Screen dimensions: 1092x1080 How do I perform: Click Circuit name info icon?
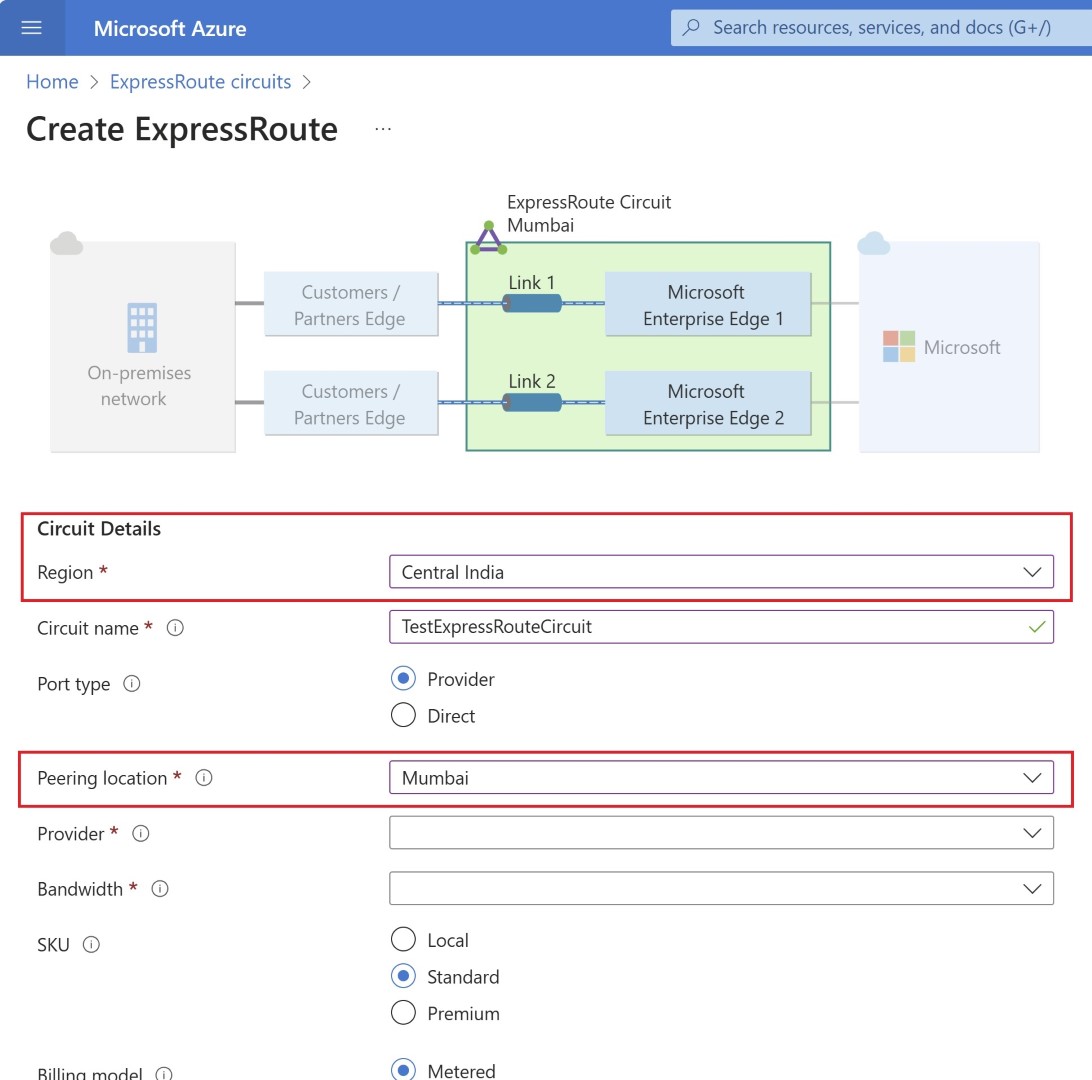tap(175, 628)
